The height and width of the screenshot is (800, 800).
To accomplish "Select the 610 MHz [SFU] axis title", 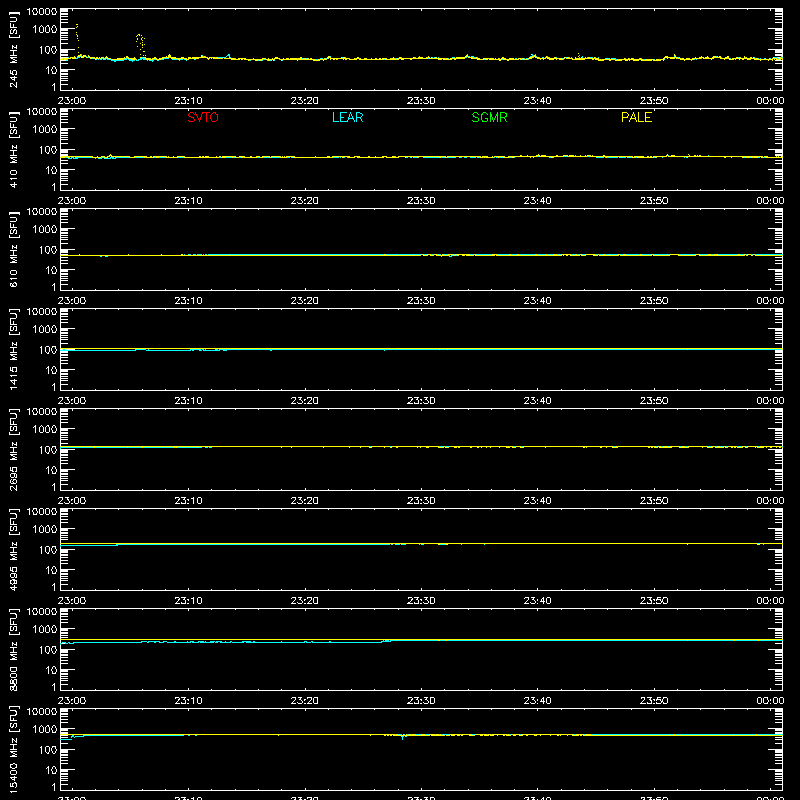I will tap(13, 249).
